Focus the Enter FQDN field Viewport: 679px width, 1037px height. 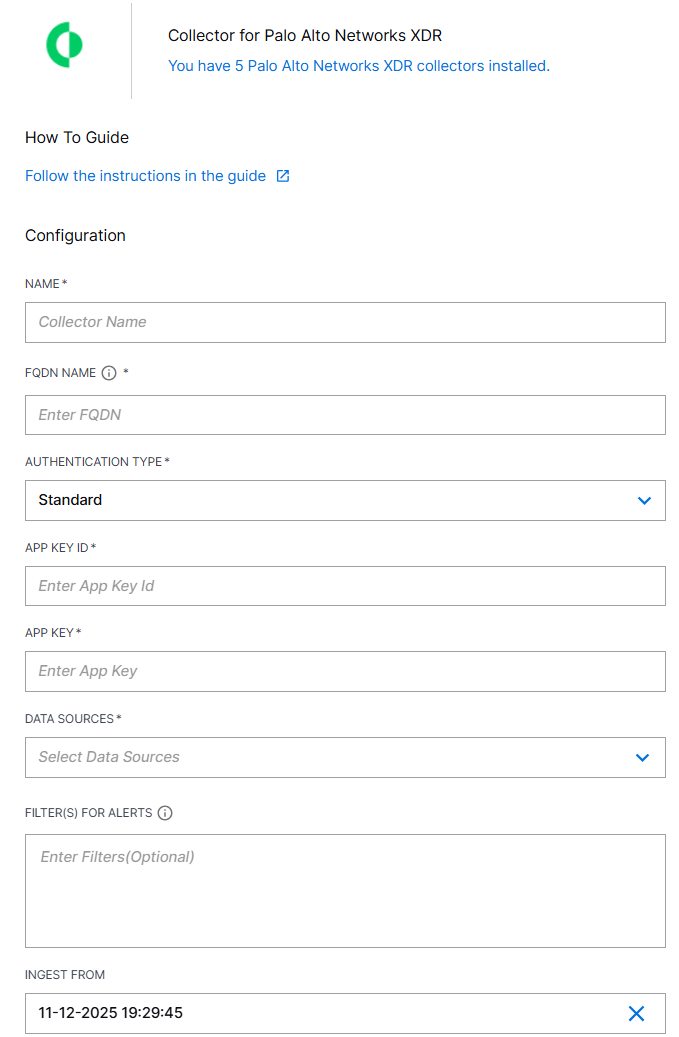click(x=345, y=414)
